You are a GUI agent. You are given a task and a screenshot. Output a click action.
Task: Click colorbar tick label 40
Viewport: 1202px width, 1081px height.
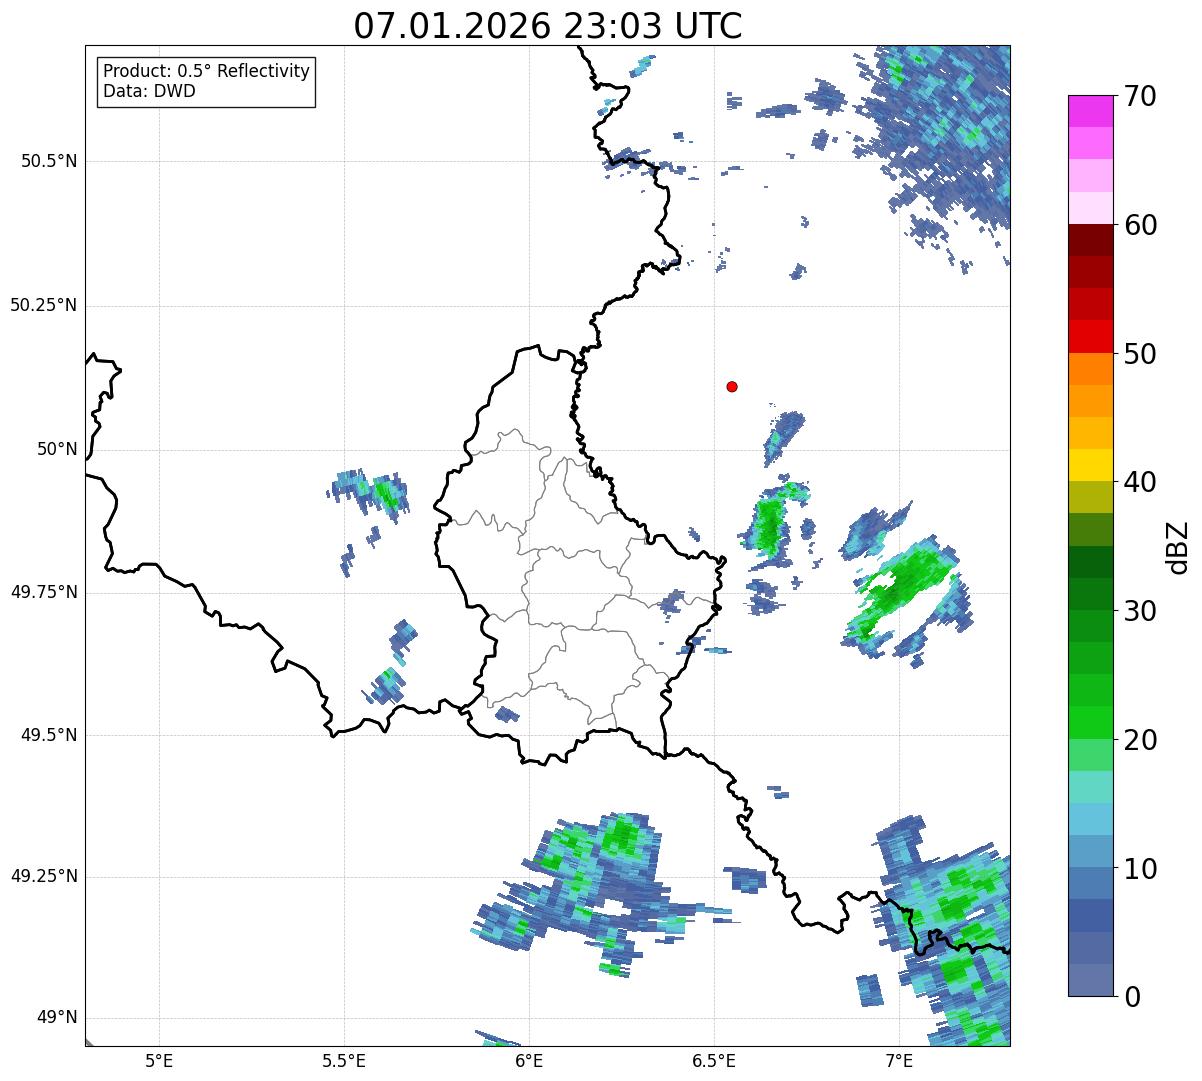click(1140, 482)
